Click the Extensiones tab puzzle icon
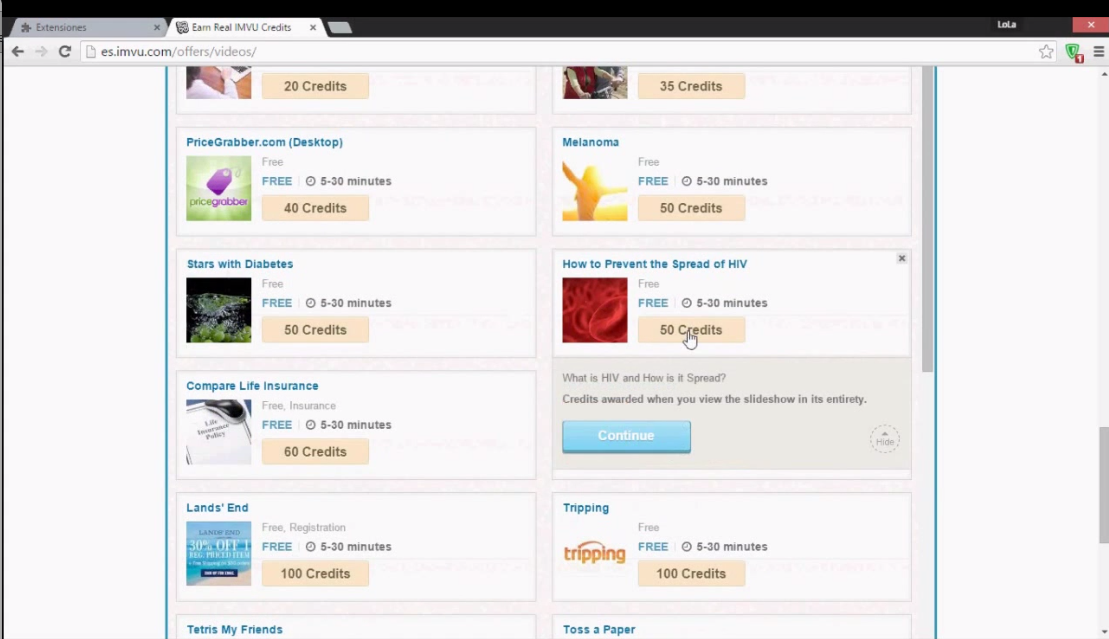 26,28
